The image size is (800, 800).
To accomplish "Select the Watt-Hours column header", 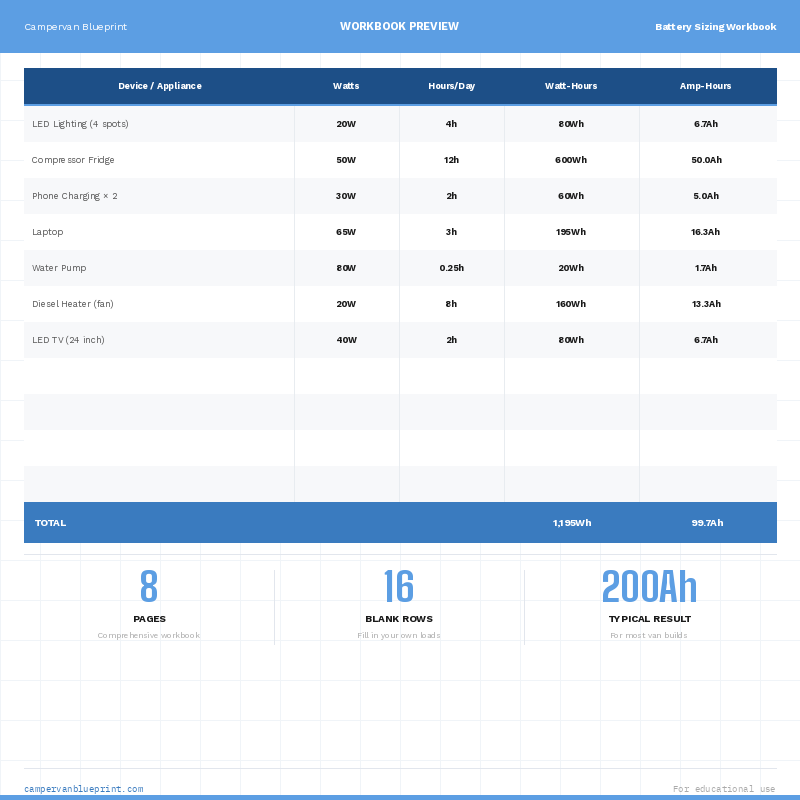I will (571, 86).
